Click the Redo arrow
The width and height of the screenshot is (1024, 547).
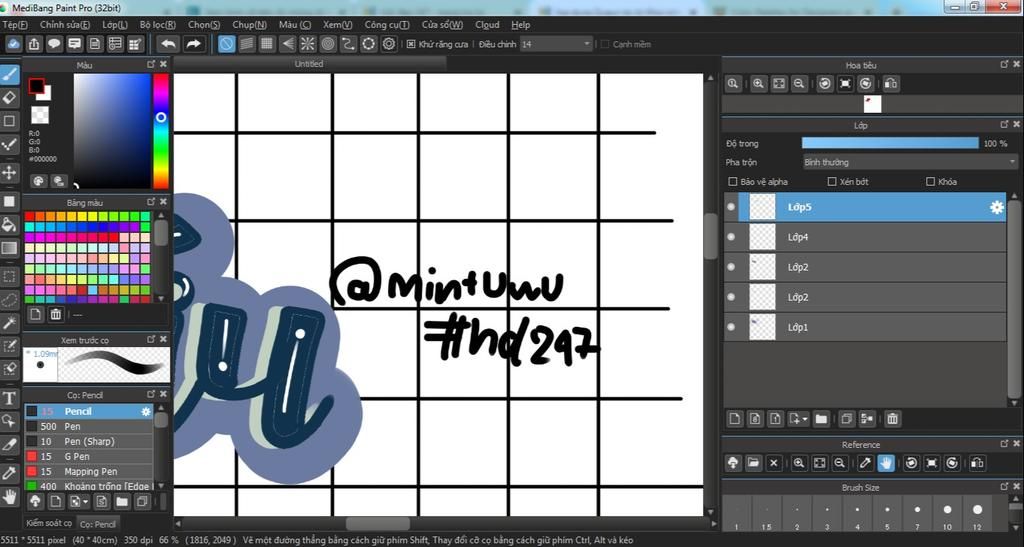(193, 44)
